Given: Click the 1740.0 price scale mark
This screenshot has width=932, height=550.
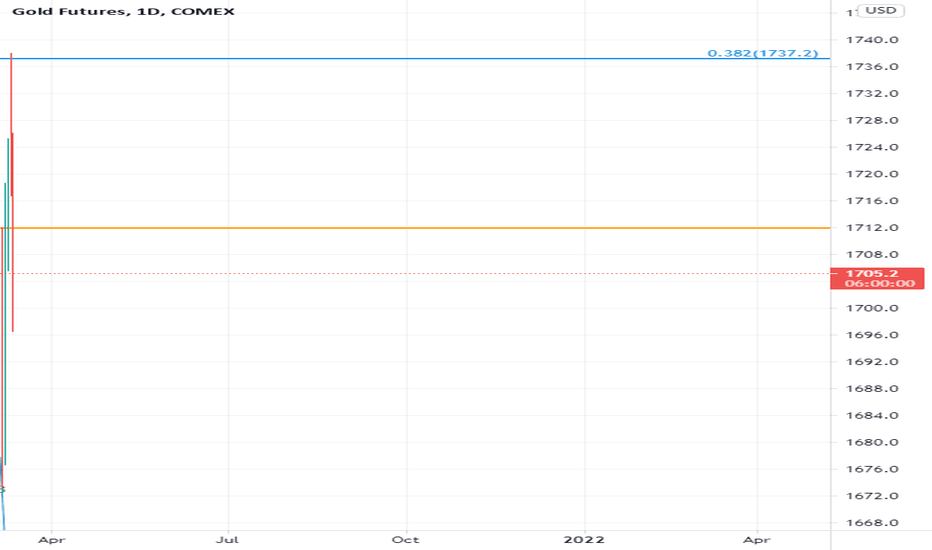Looking at the screenshot, I should [872, 40].
